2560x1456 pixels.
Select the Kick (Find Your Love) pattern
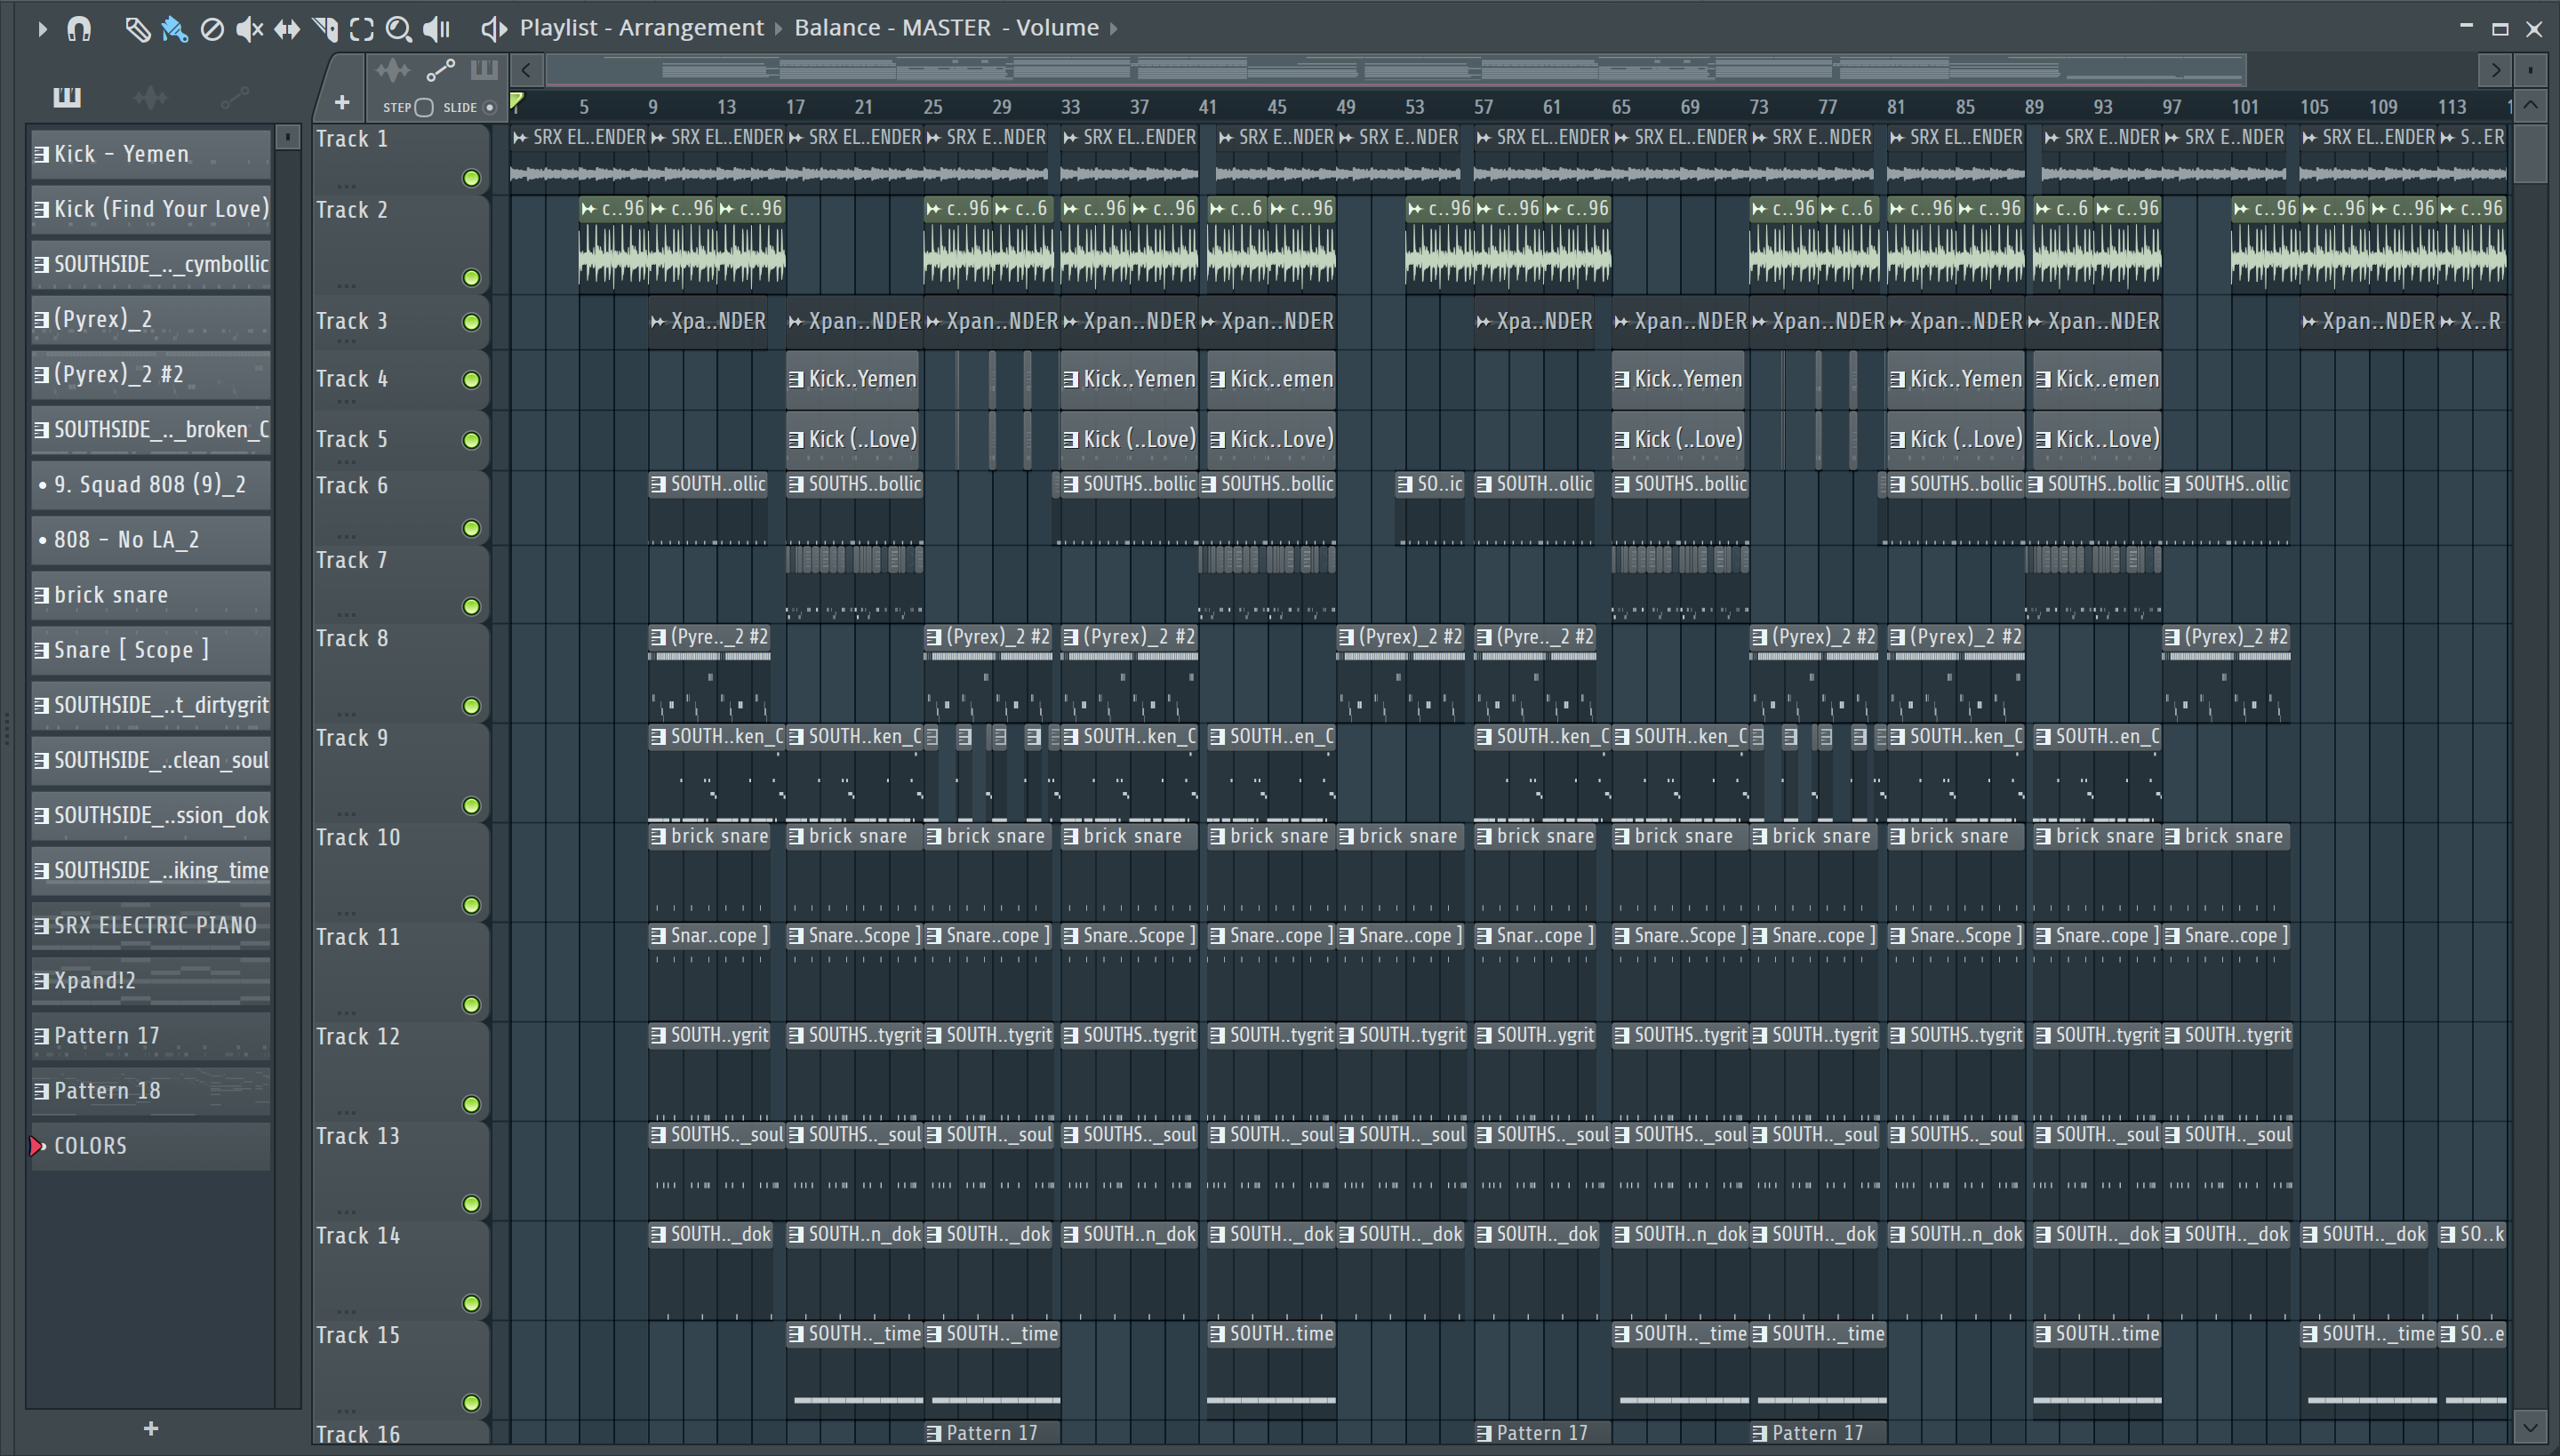point(151,209)
